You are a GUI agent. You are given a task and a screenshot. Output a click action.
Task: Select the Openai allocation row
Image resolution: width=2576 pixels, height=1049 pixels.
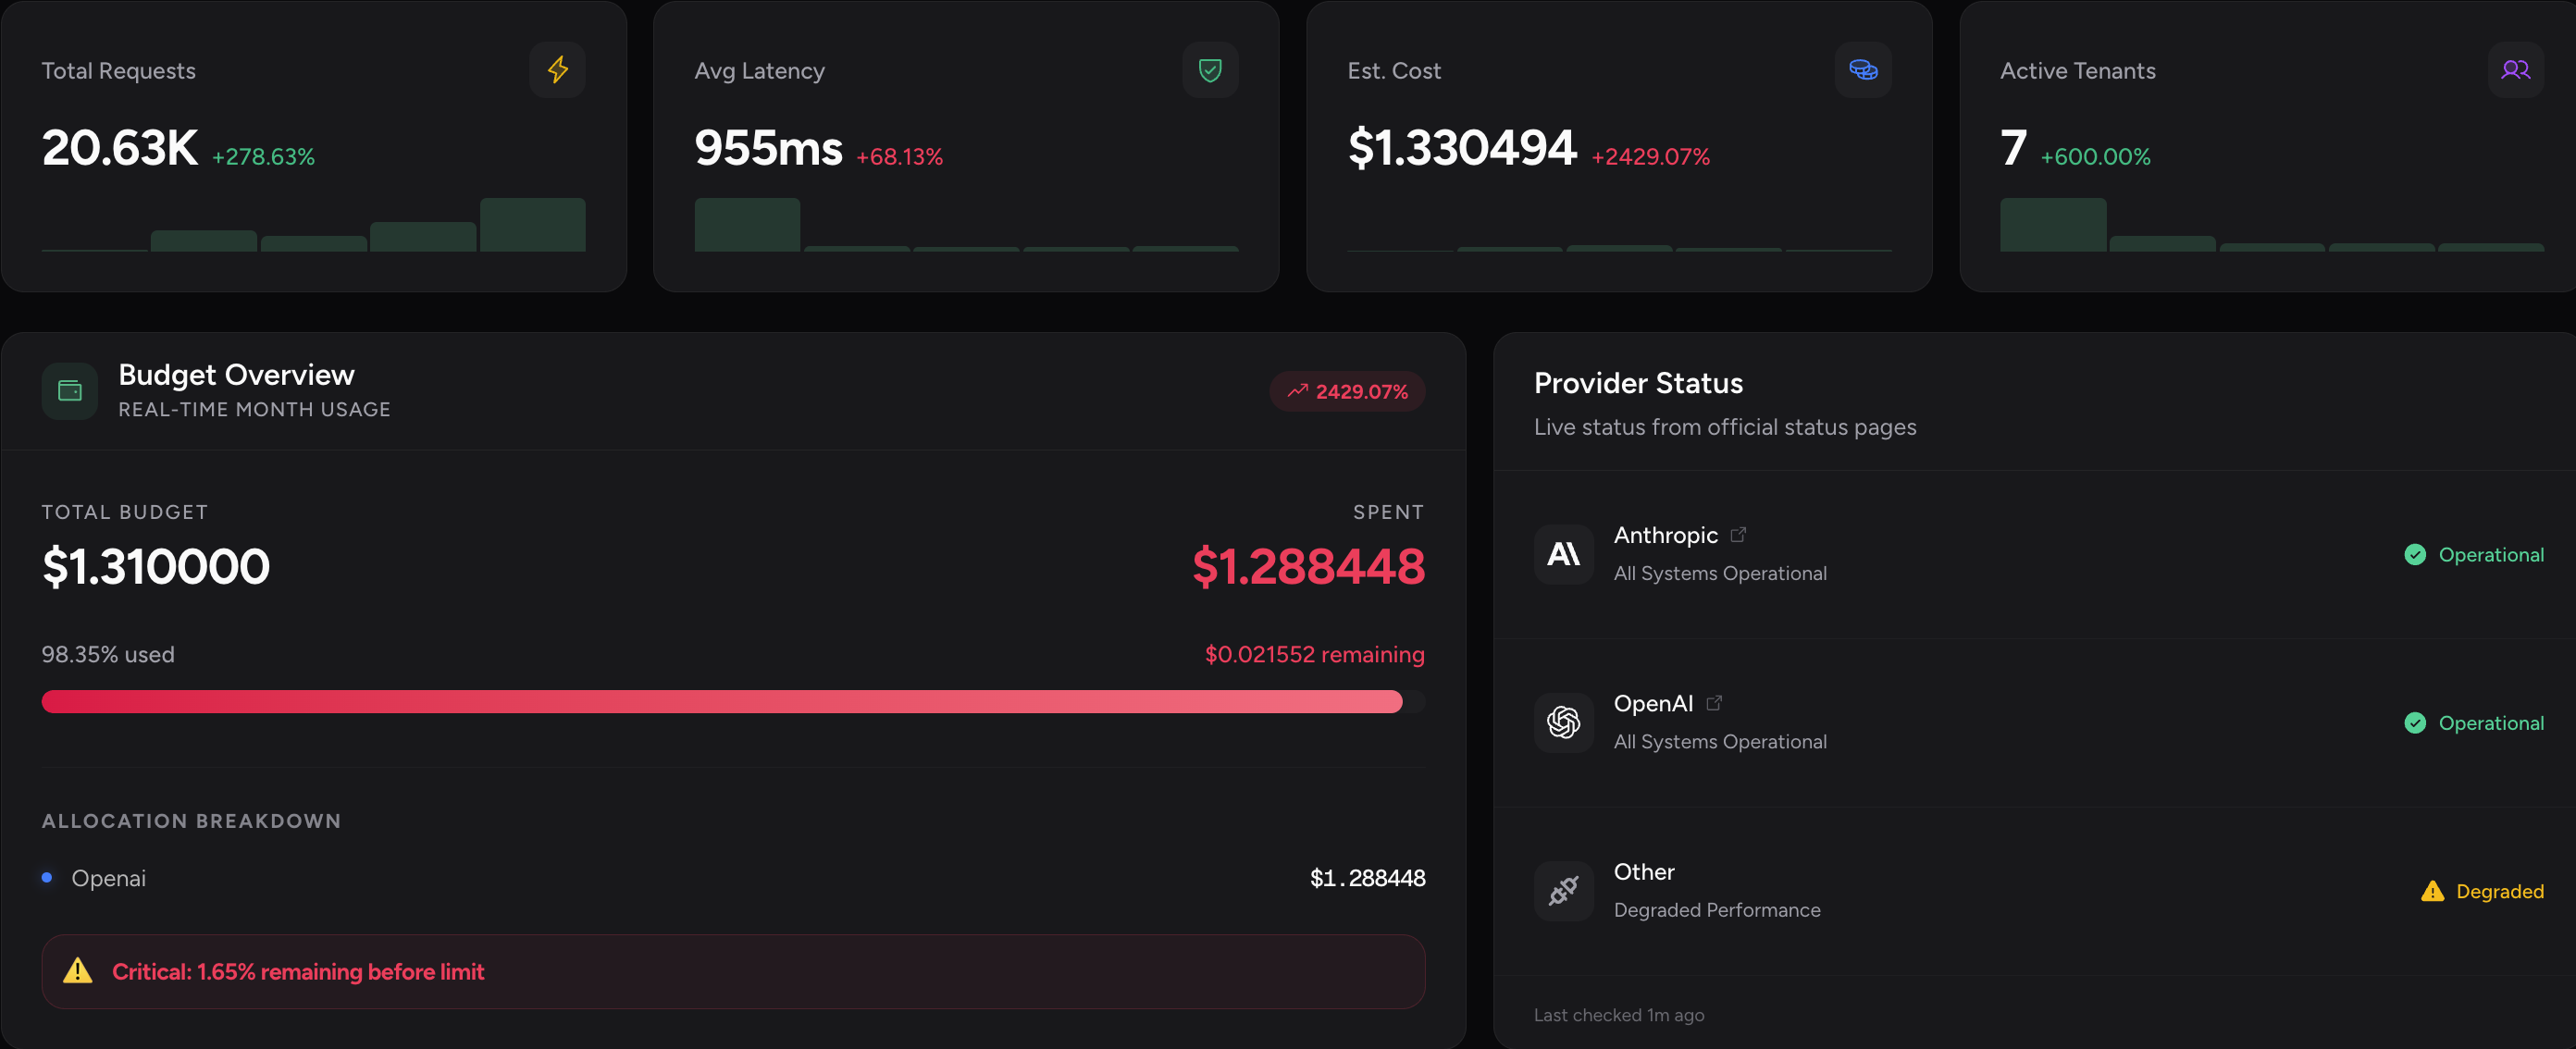coord(732,878)
